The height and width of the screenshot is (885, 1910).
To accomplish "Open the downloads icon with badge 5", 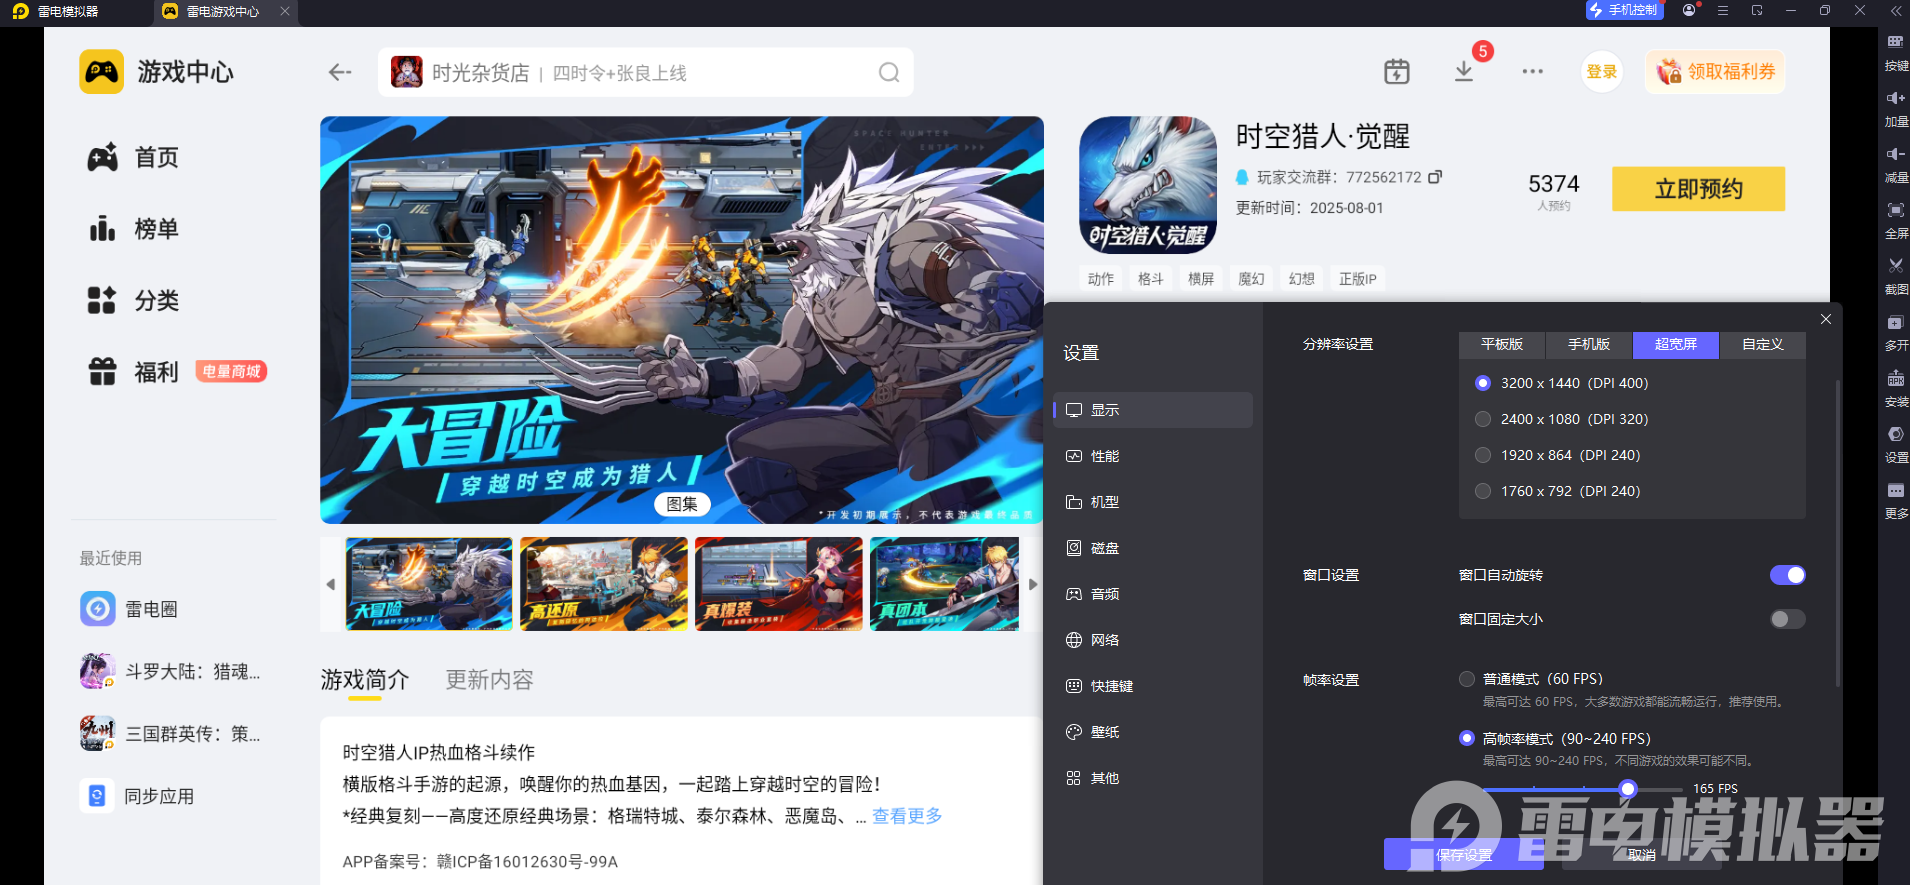I will click(1464, 72).
